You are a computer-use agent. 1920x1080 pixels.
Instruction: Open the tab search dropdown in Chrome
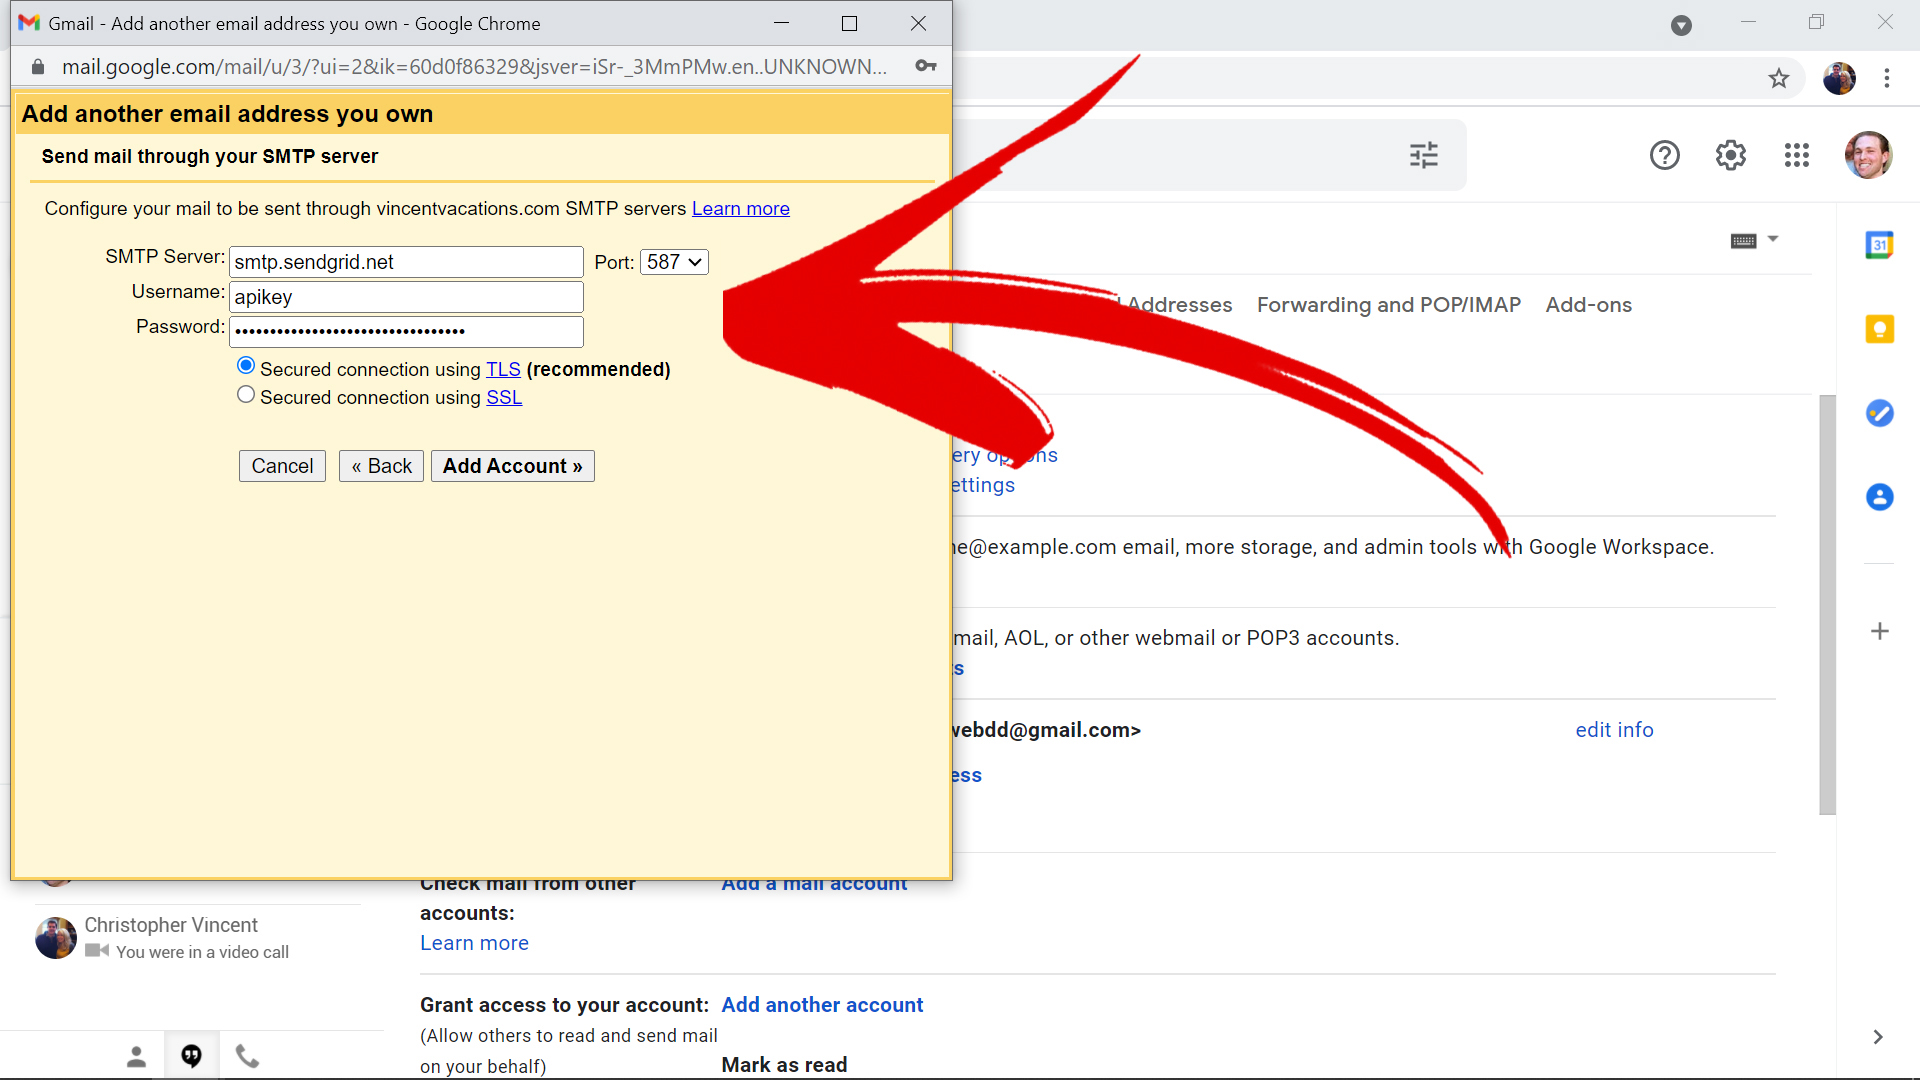coord(1682,25)
